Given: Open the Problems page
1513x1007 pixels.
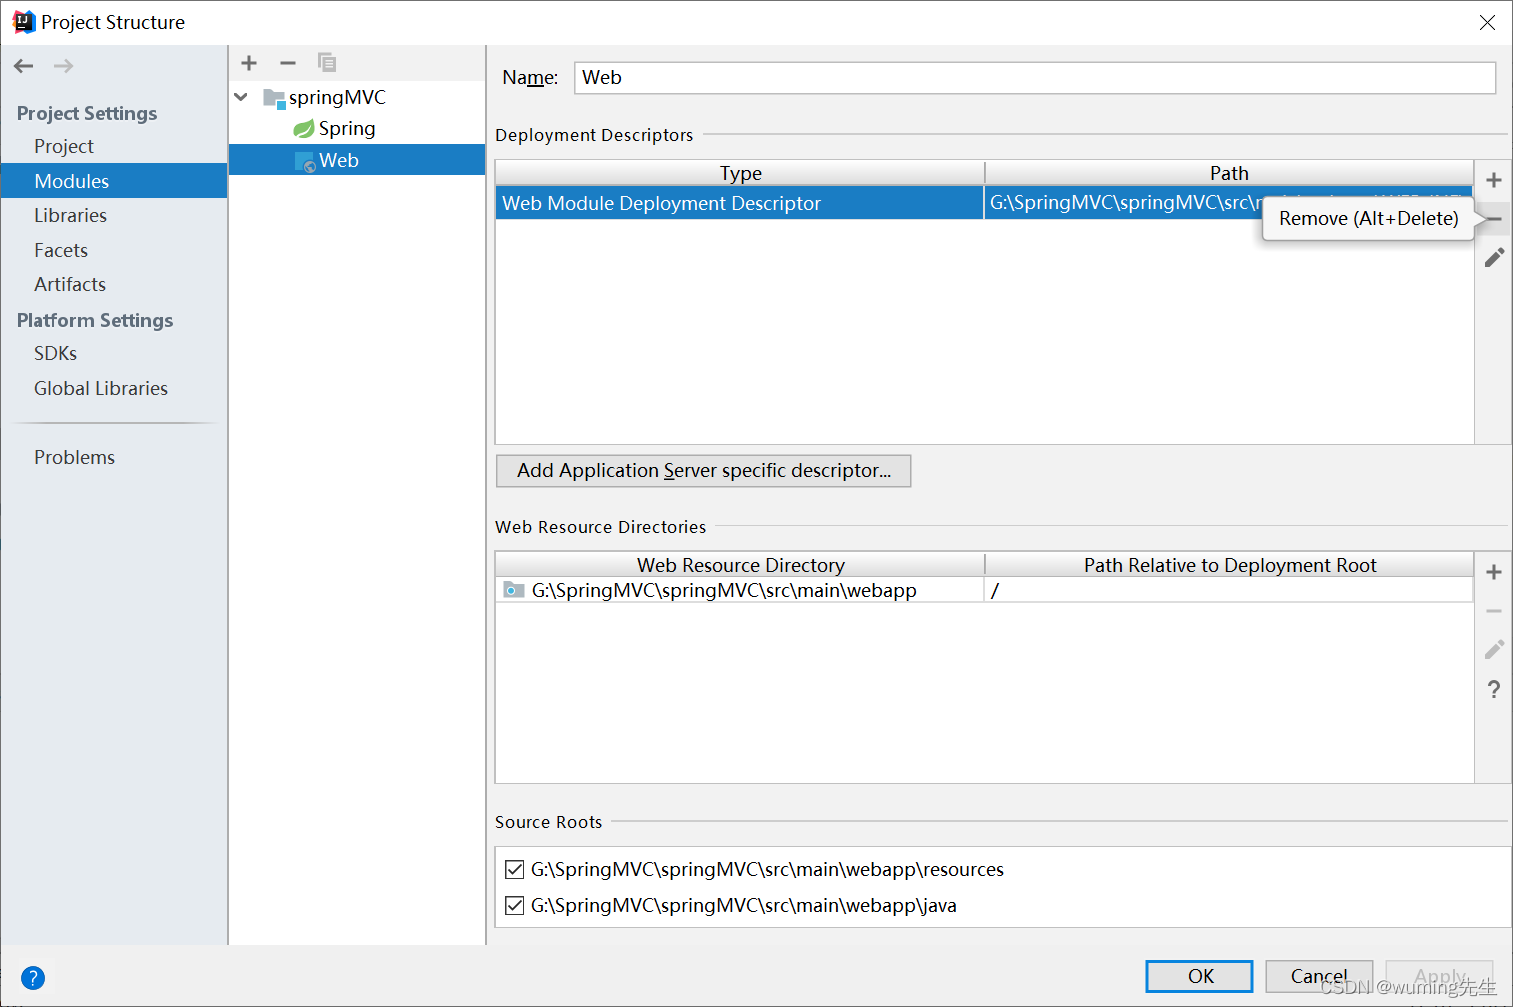Looking at the screenshot, I should (x=74, y=457).
